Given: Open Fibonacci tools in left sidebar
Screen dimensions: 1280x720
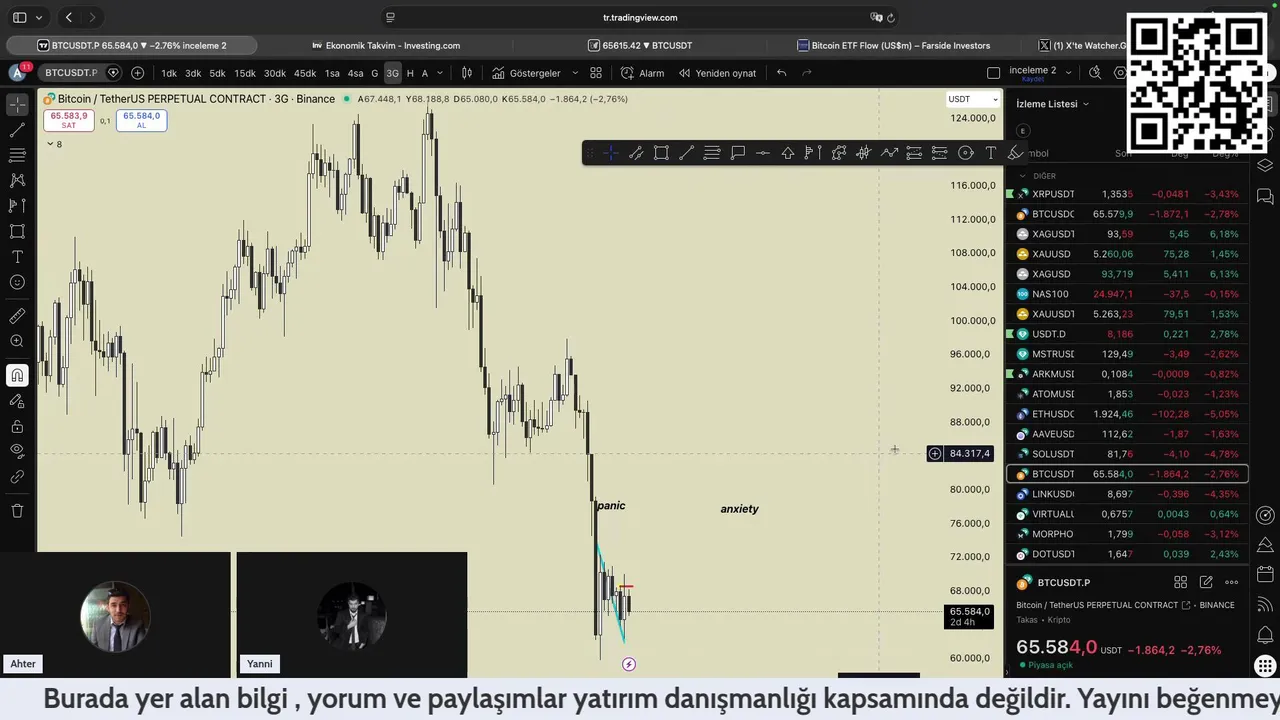Looking at the screenshot, I should pyautogui.click(x=17, y=155).
